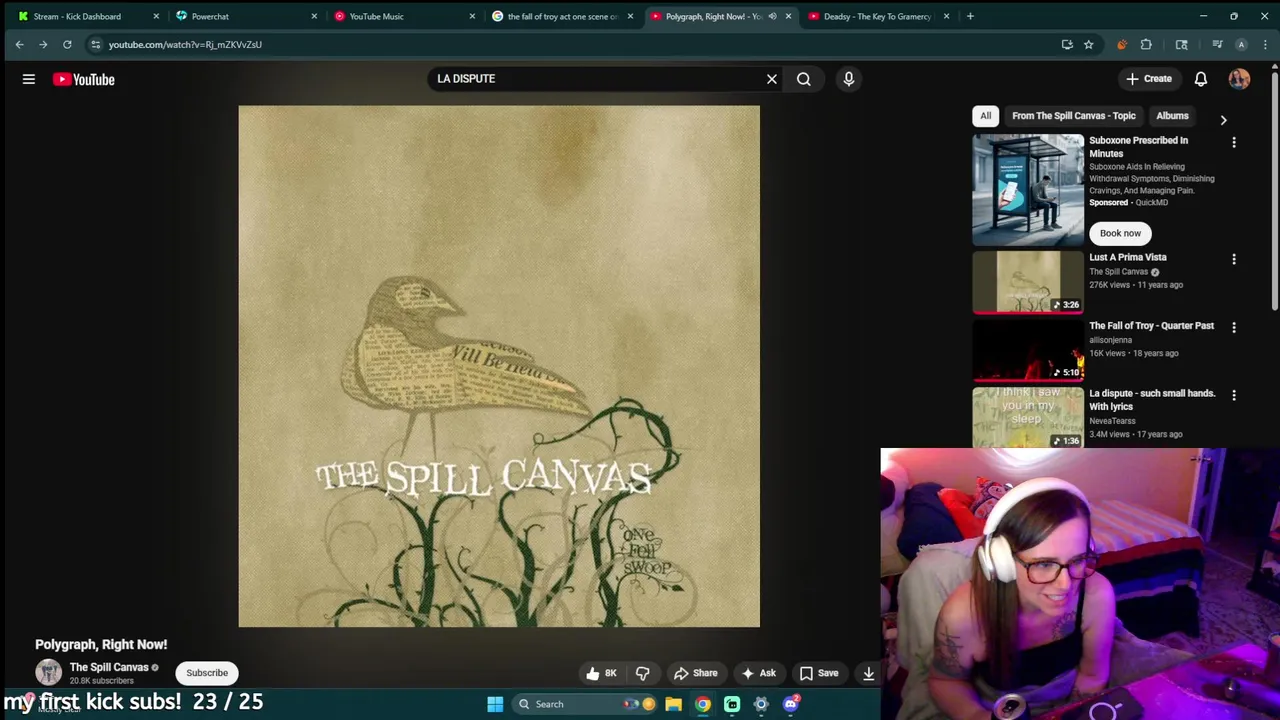1280x720 pixels.
Task: Open YouTube notifications bell
Action: tap(1201, 79)
